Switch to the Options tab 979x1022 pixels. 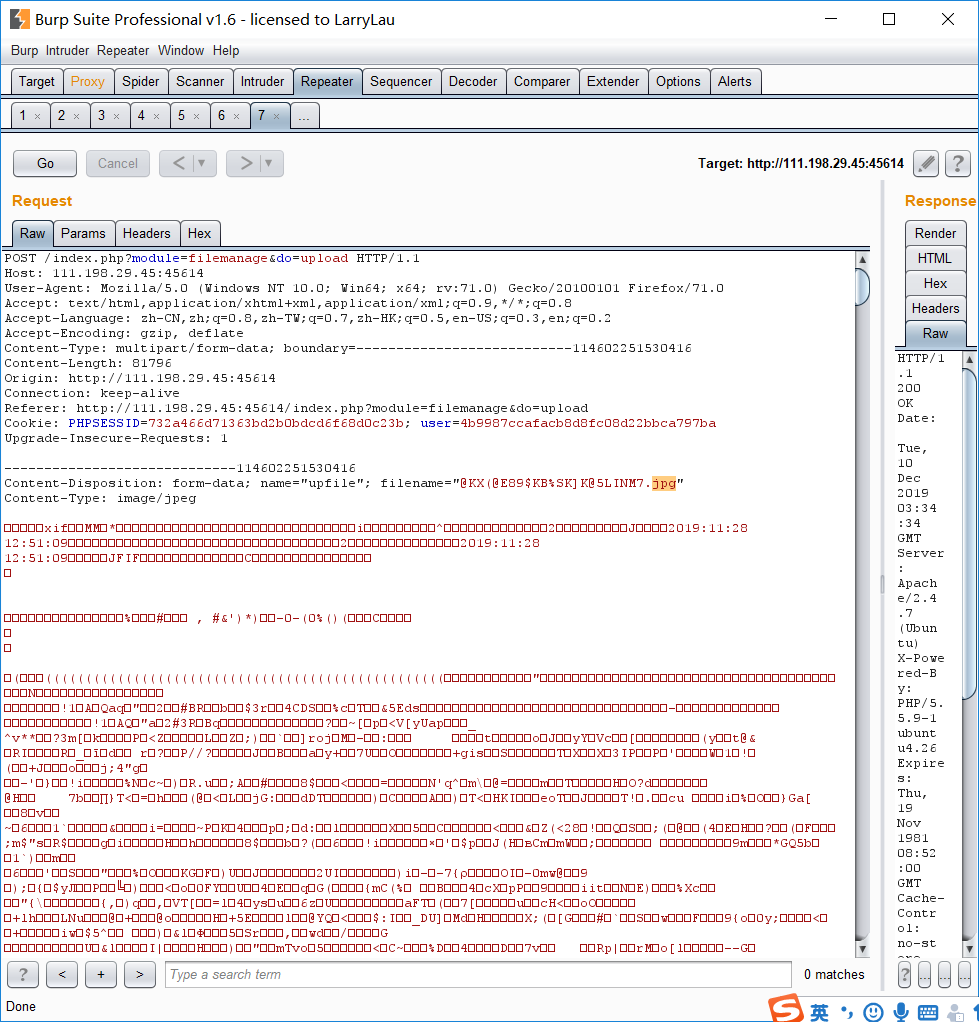[x=678, y=82]
